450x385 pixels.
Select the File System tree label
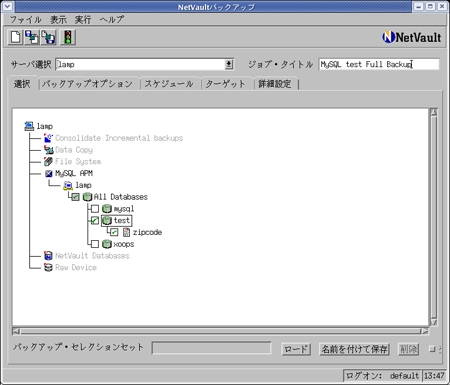click(78, 161)
